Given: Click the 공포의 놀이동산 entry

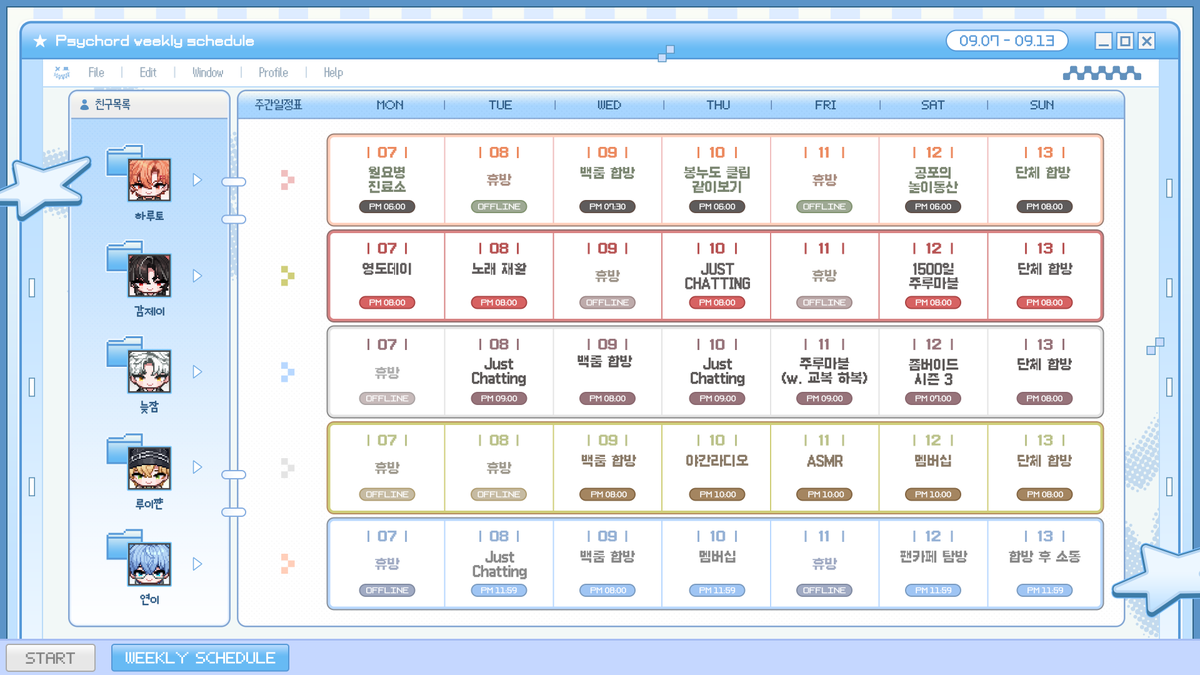Looking at the screenshot, I should pyautogui.click(x=933, y=180).
